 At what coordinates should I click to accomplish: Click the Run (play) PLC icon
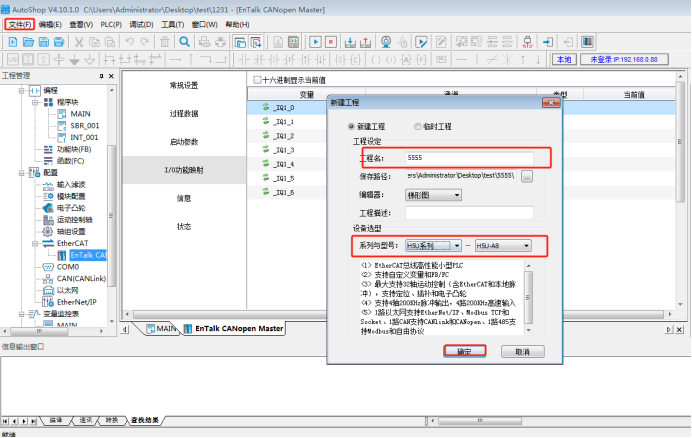[x=315, y=42]
